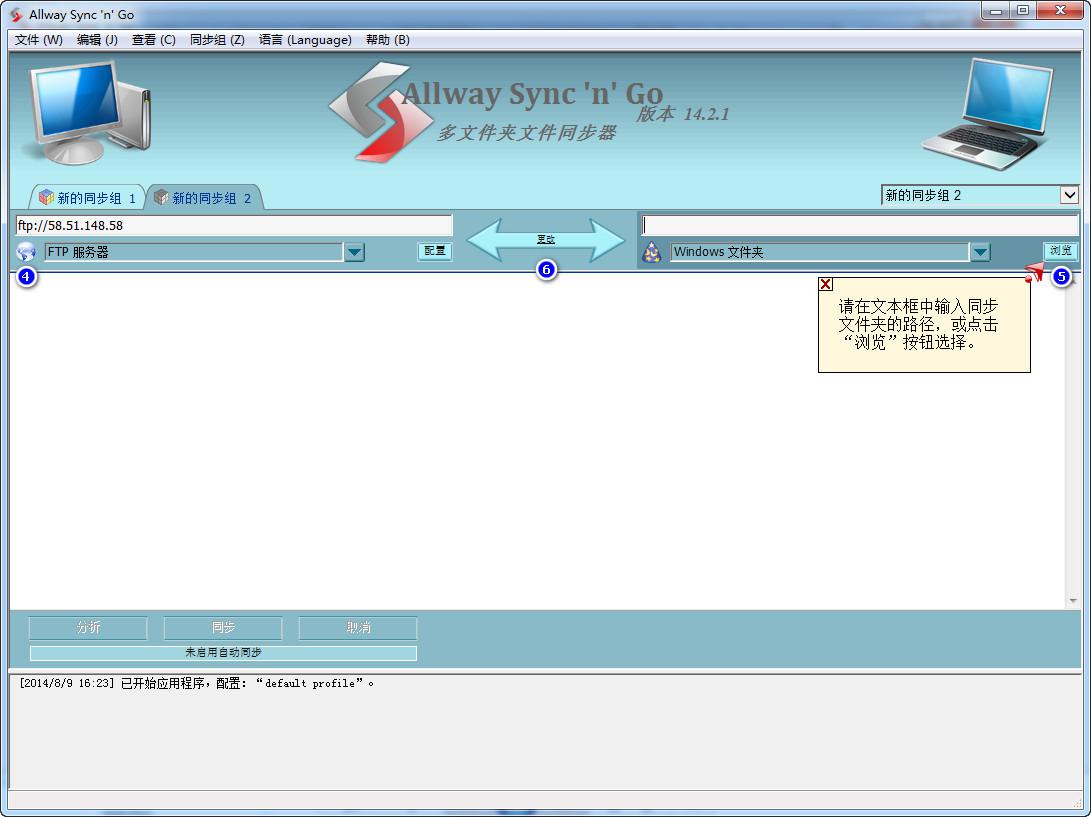The height and width of the screenshot is (817, 1091).
Task: Click the desktop computer image
Action: tap(88, 112)
